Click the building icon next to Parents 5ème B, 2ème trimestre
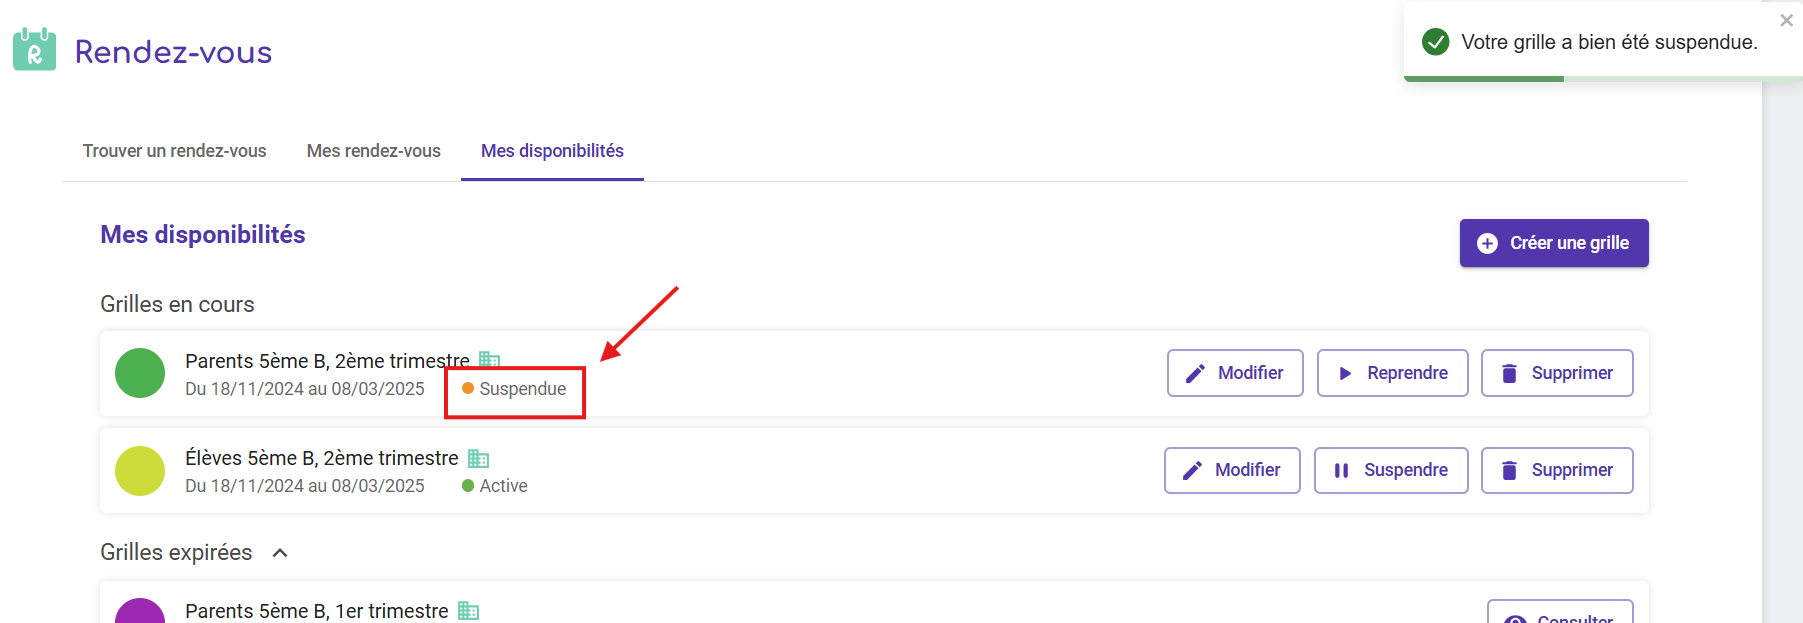This screenshot has width=1803, height=623. coord(489,360)
